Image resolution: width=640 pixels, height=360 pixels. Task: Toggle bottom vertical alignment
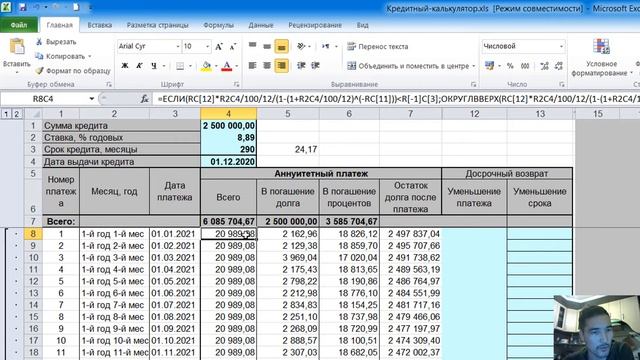(281, 46)
